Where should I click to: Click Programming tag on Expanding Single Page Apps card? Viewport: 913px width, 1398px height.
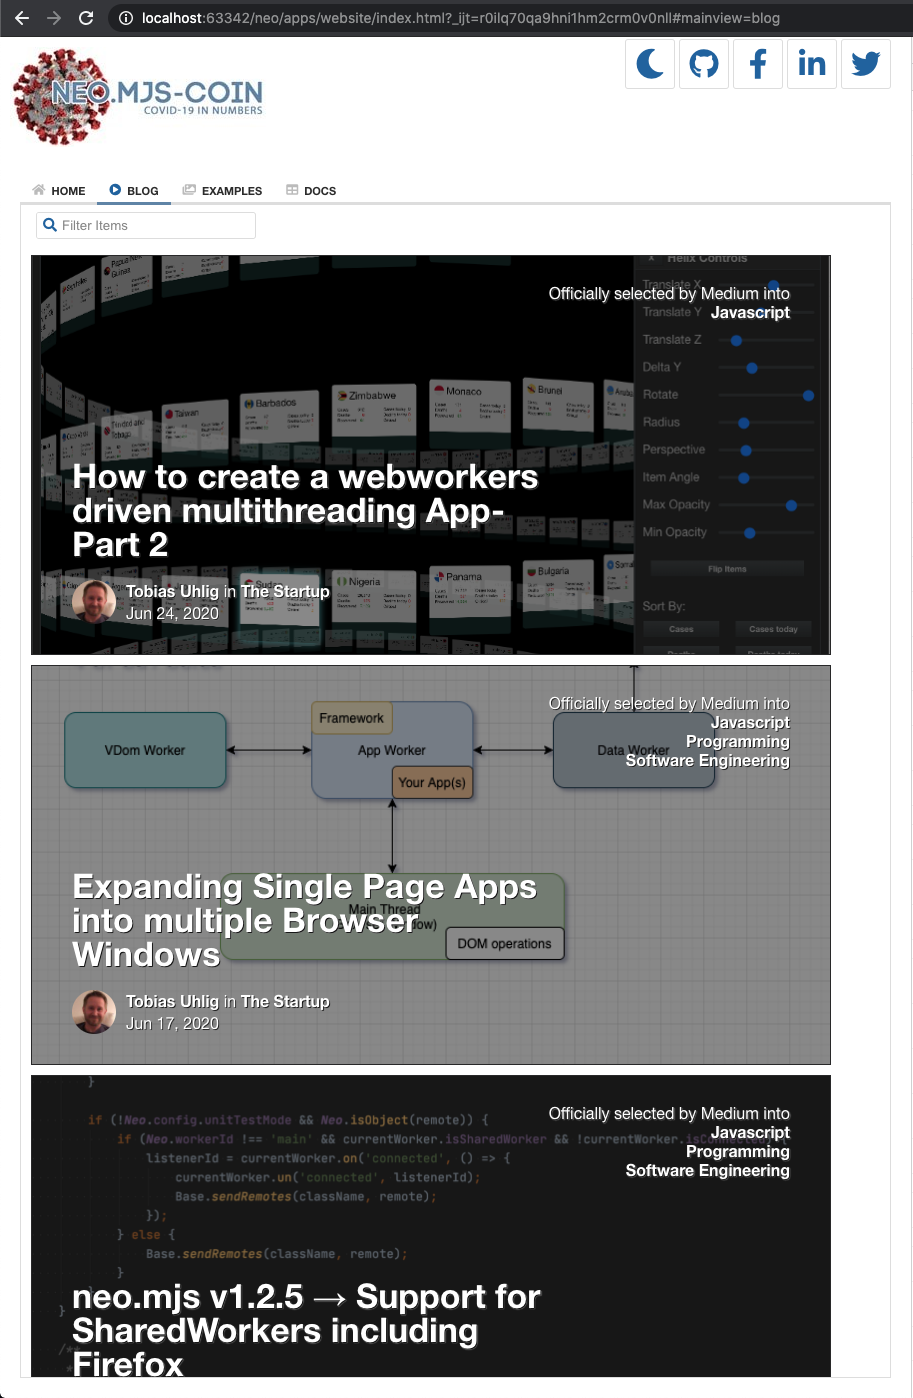[738, 741]
